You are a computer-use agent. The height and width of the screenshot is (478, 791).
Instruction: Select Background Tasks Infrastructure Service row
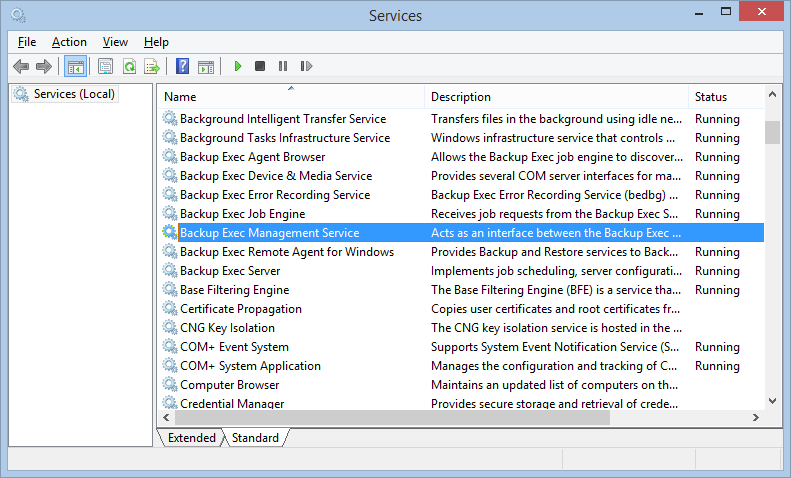[462, 138]
